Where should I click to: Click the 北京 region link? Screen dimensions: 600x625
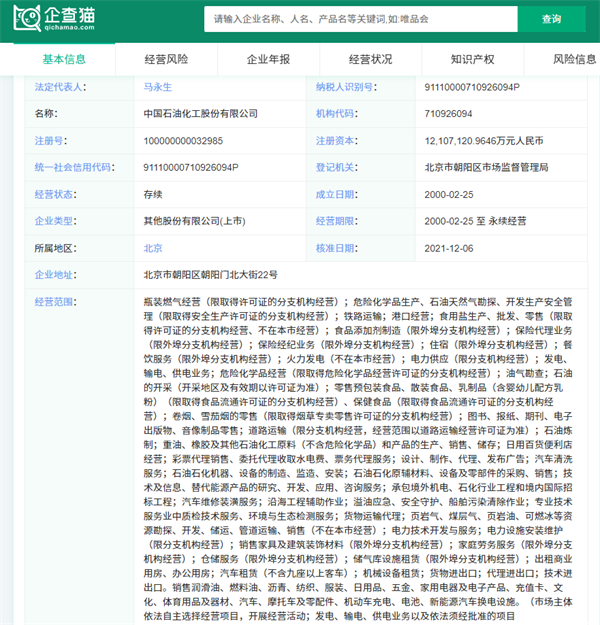point(153,248)
